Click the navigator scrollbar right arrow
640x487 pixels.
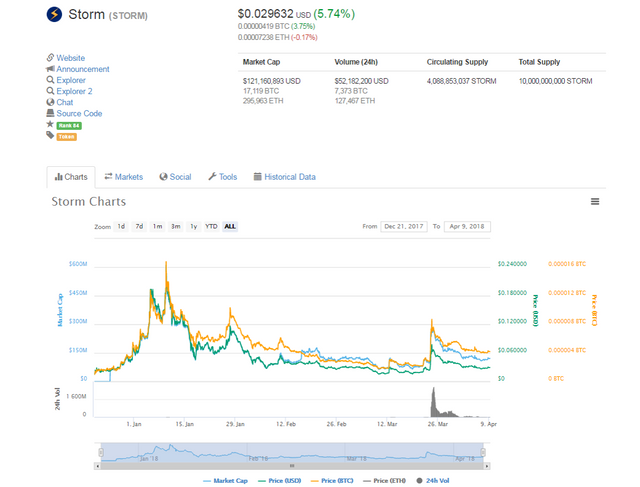[487, 466]
